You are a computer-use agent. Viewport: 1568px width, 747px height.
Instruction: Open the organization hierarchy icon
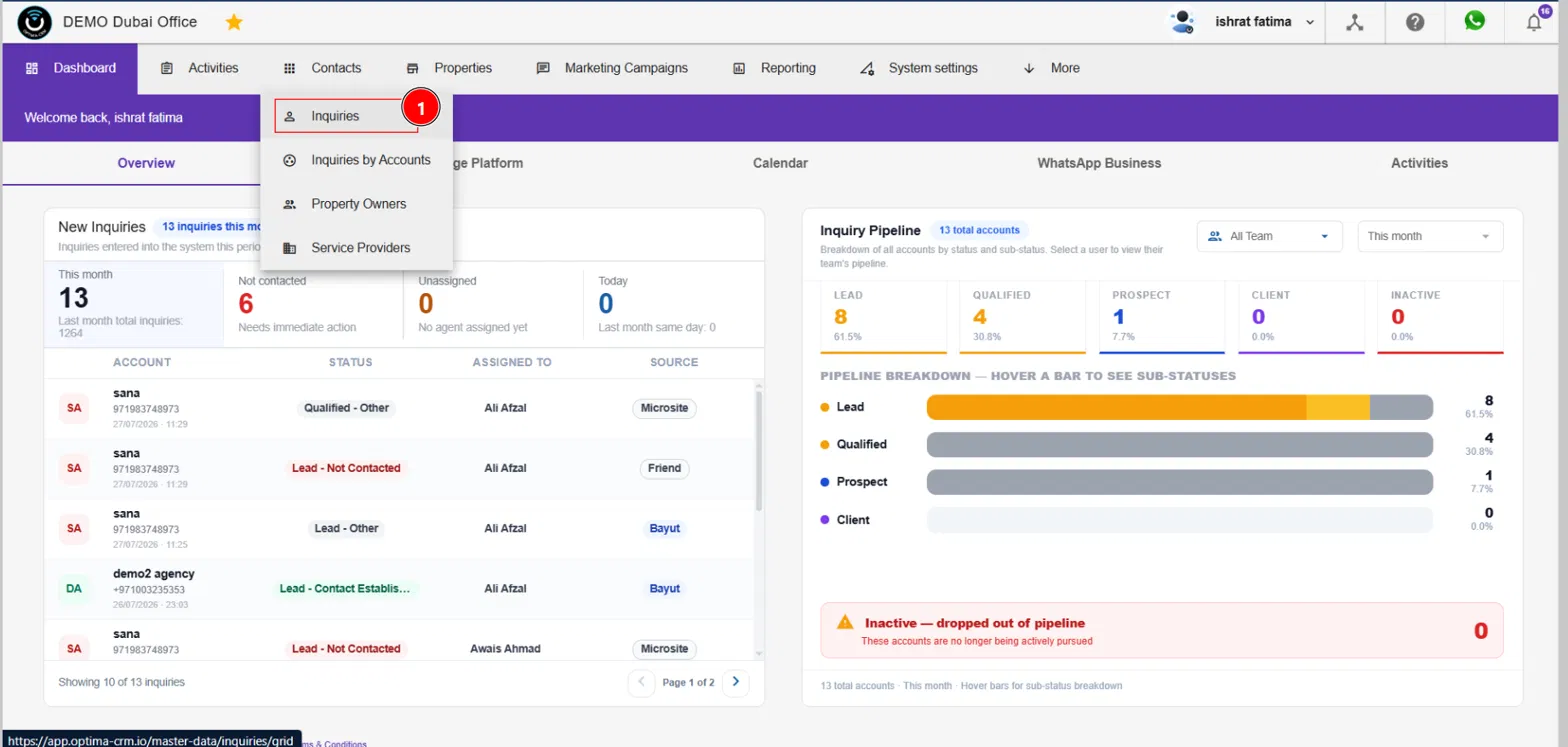[1355, 22]
